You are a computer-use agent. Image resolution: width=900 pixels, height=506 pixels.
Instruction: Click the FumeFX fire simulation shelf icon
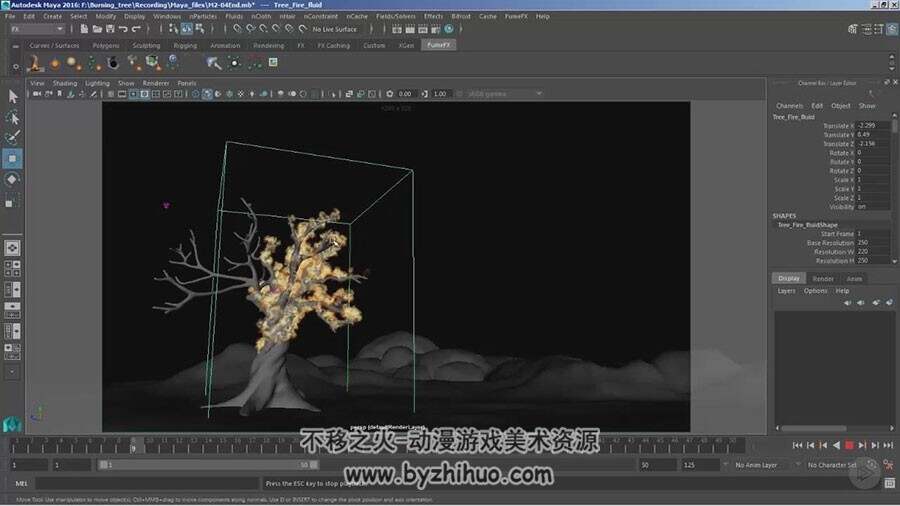35,63
